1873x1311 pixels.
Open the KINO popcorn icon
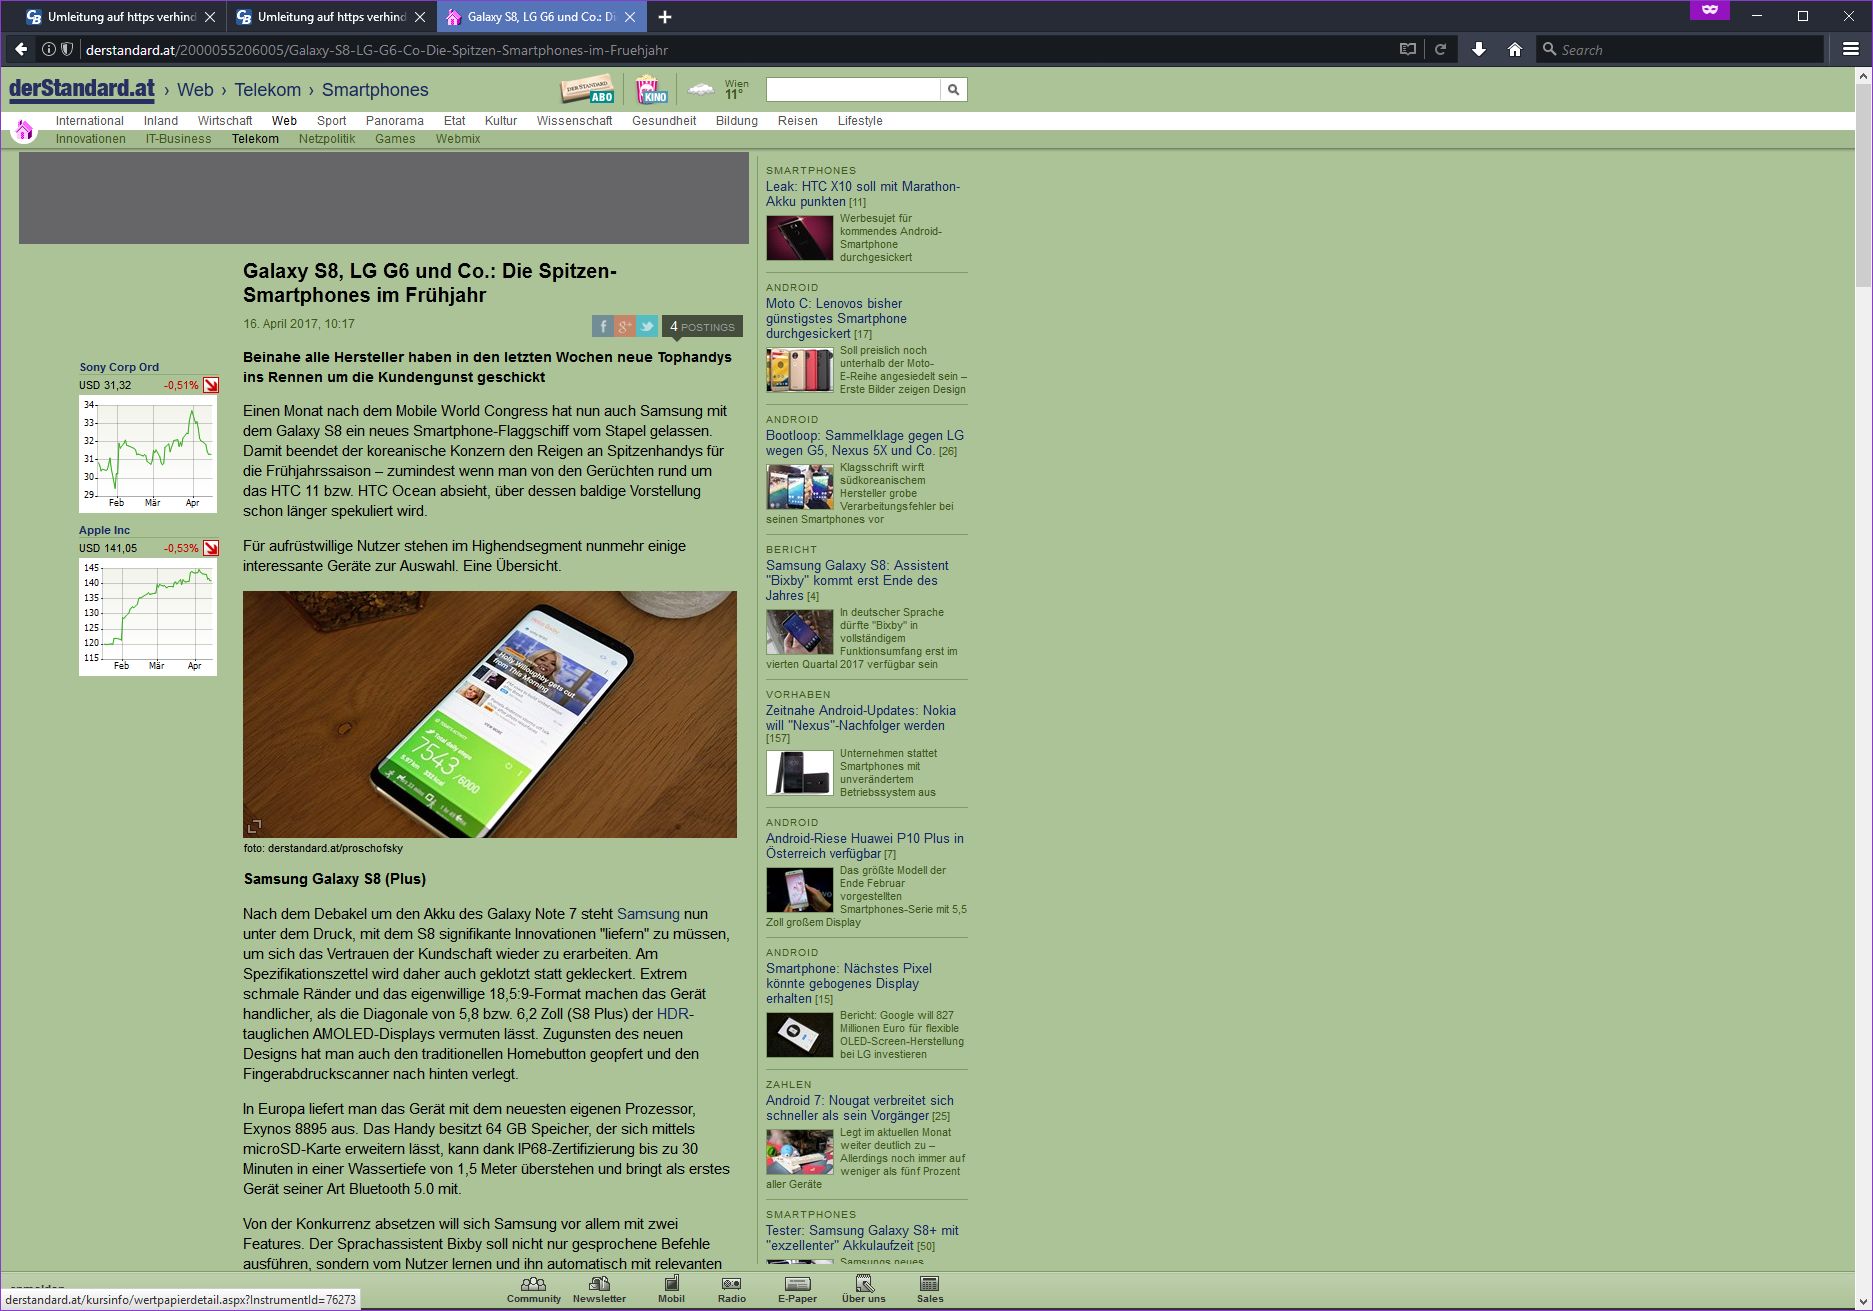coord(651,90)
